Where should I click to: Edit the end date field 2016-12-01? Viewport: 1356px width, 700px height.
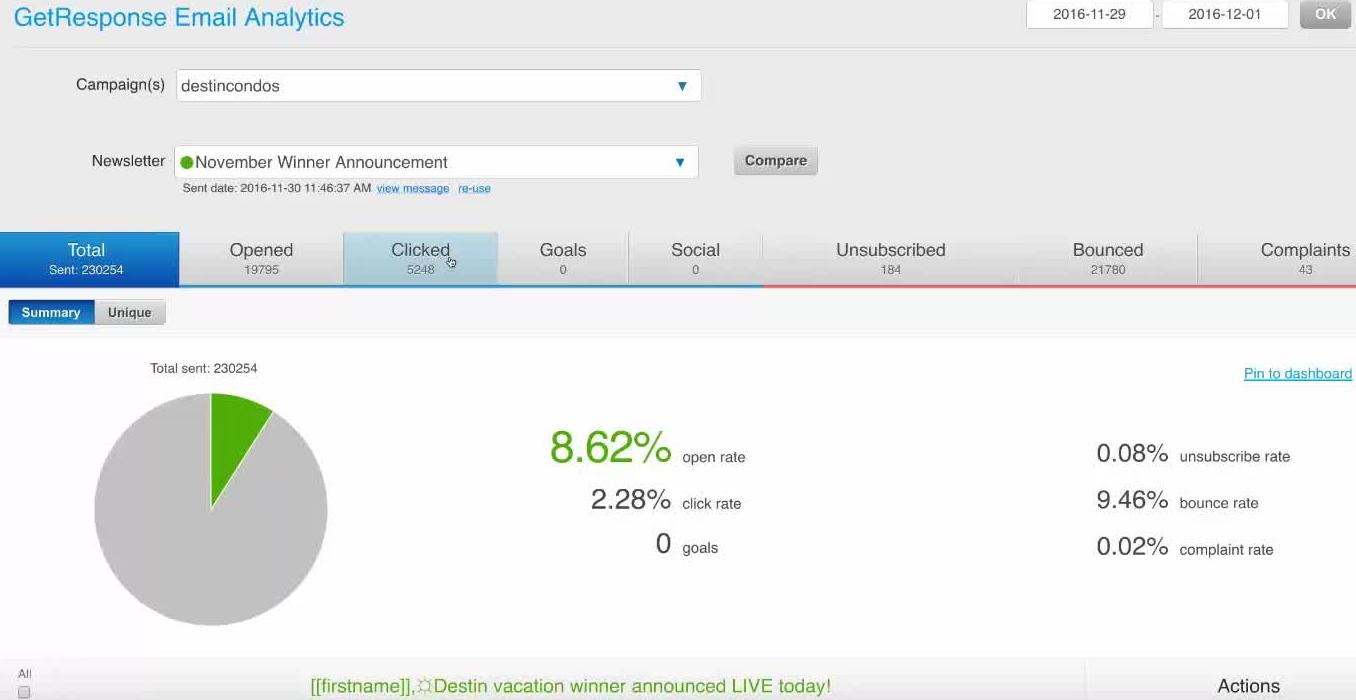[x=1225, y=15]
